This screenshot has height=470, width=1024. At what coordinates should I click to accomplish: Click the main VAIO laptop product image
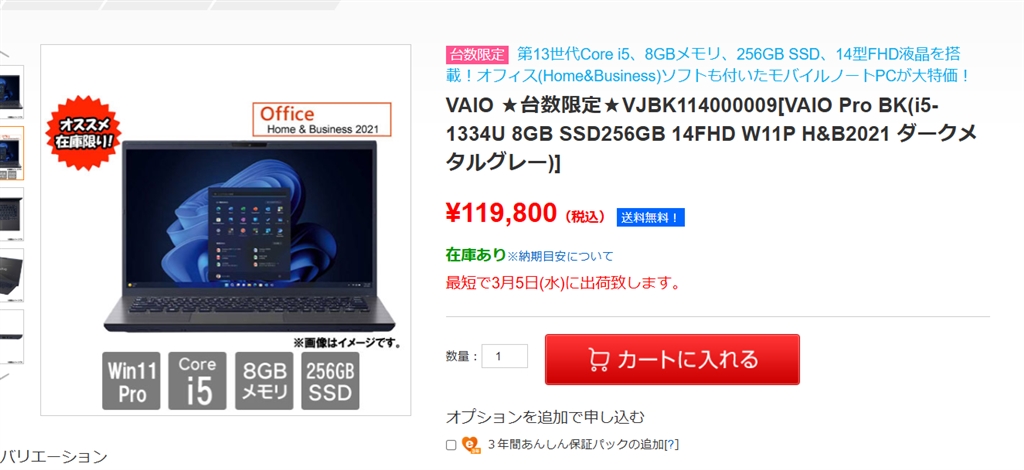point(249,235)
